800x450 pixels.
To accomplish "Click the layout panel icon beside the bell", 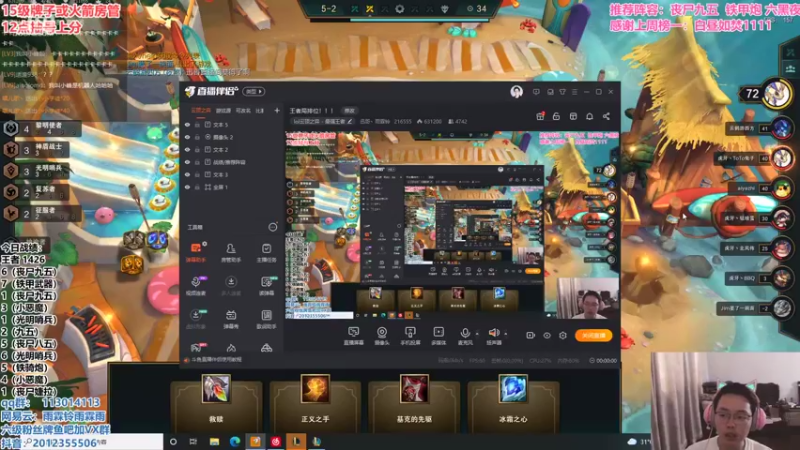I will point(573,116).
